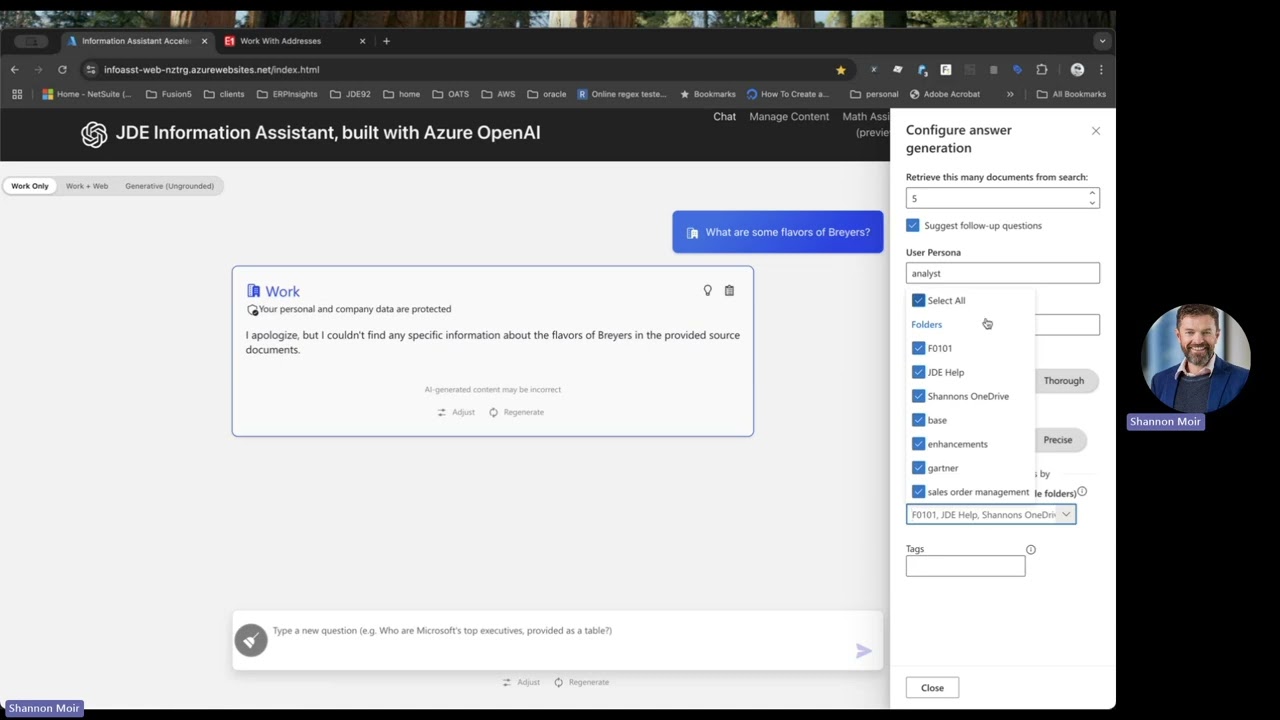Click the OpenAI logo in the header

(x=94, y=135)
